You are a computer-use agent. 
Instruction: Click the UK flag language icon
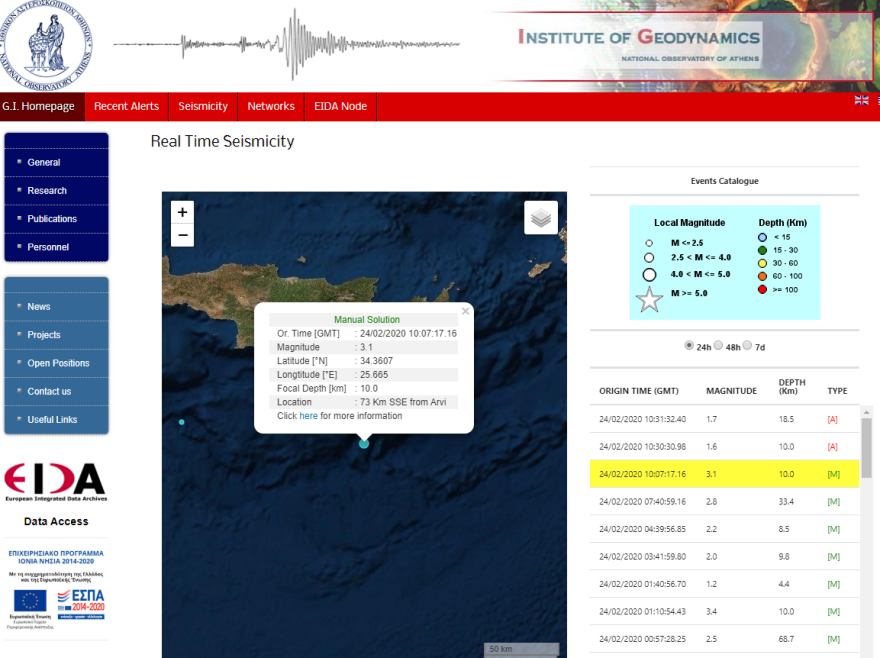[x=861, y=100]
